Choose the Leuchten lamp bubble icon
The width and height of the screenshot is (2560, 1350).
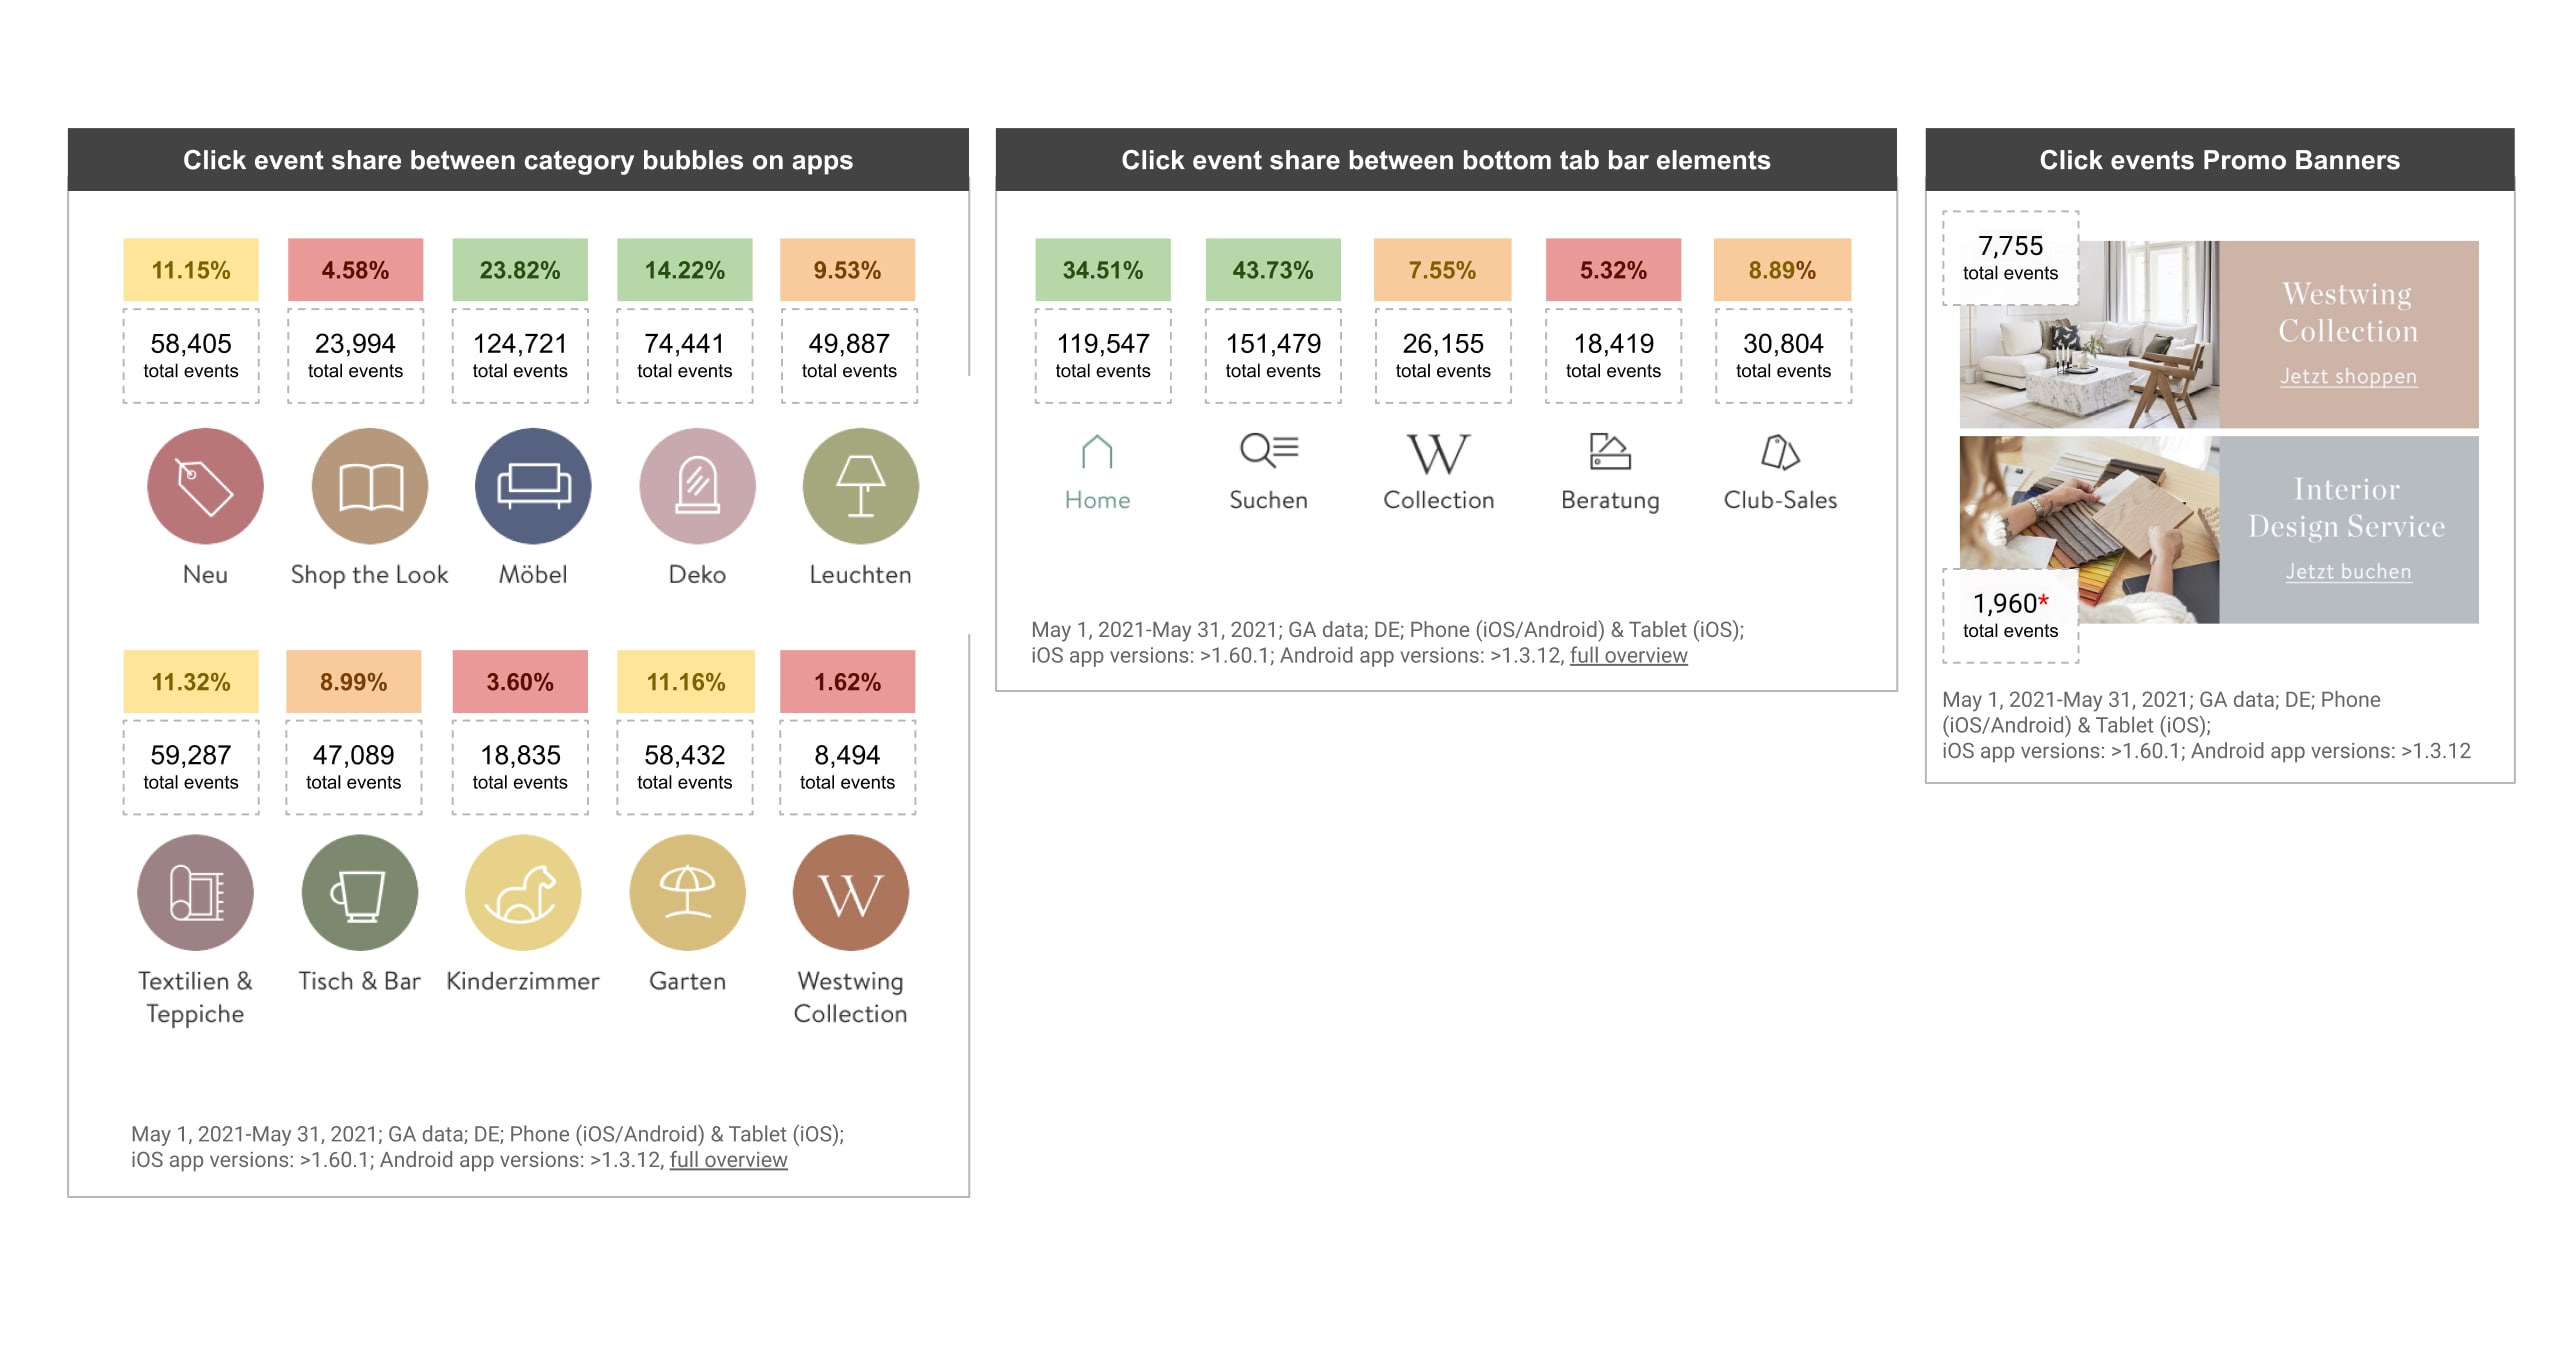860,487
